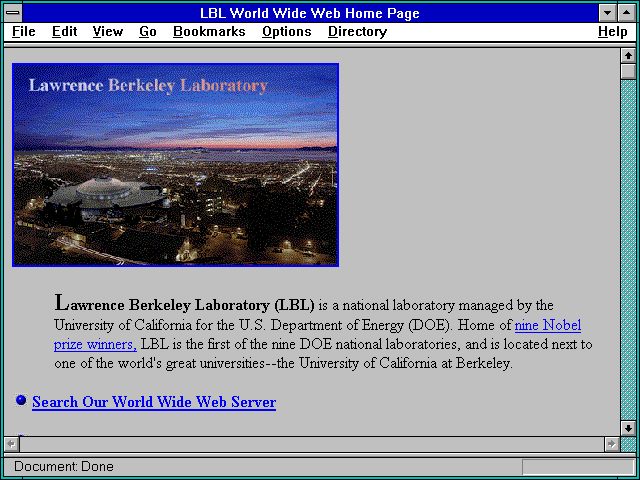Open the Bookmarks menu
The width and height of the screenshot is (640, 480).
tap(209, 32)
